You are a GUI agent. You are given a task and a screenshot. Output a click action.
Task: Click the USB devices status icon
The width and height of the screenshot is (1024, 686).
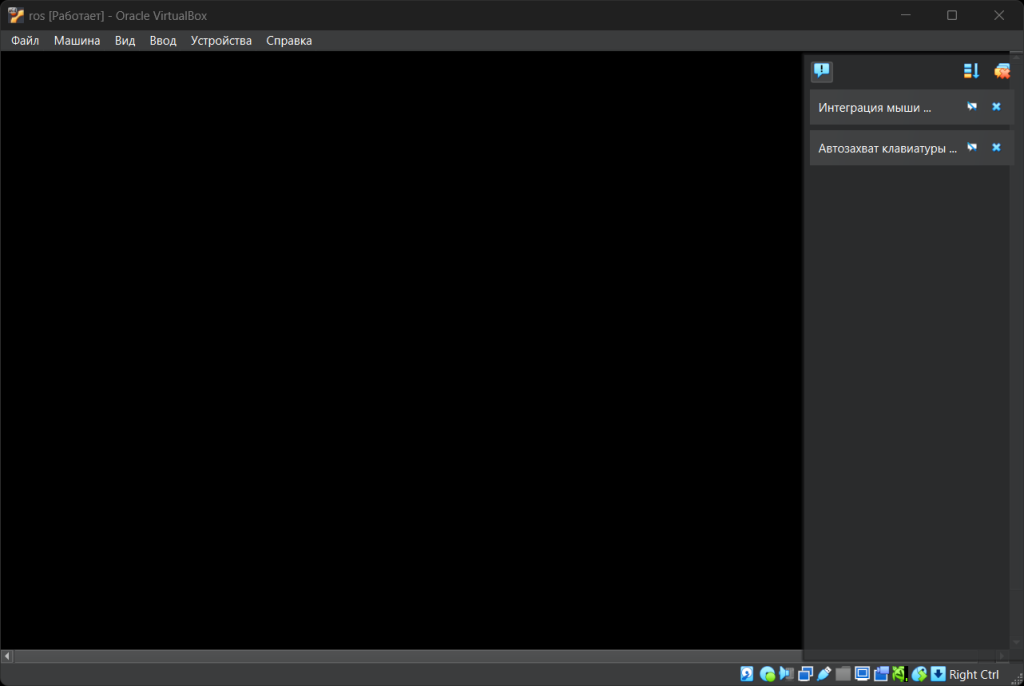coord(824,674)
